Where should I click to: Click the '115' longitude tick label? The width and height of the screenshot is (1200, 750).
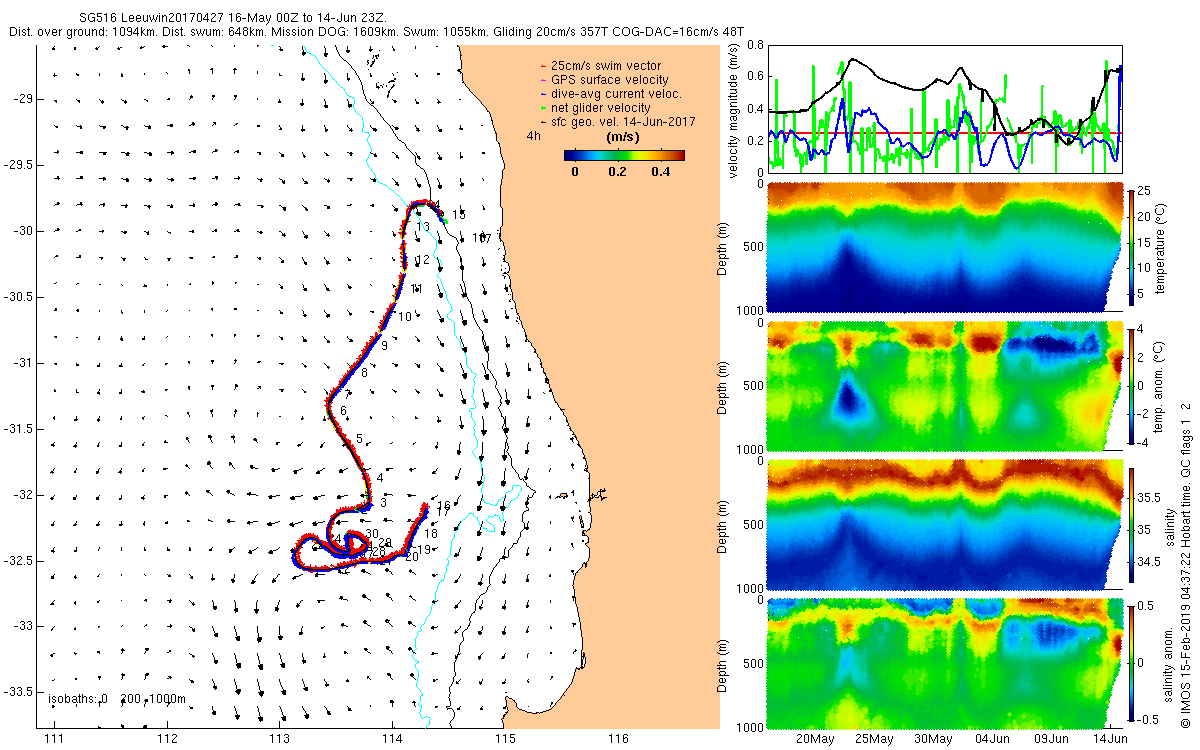tap(505, 739)
